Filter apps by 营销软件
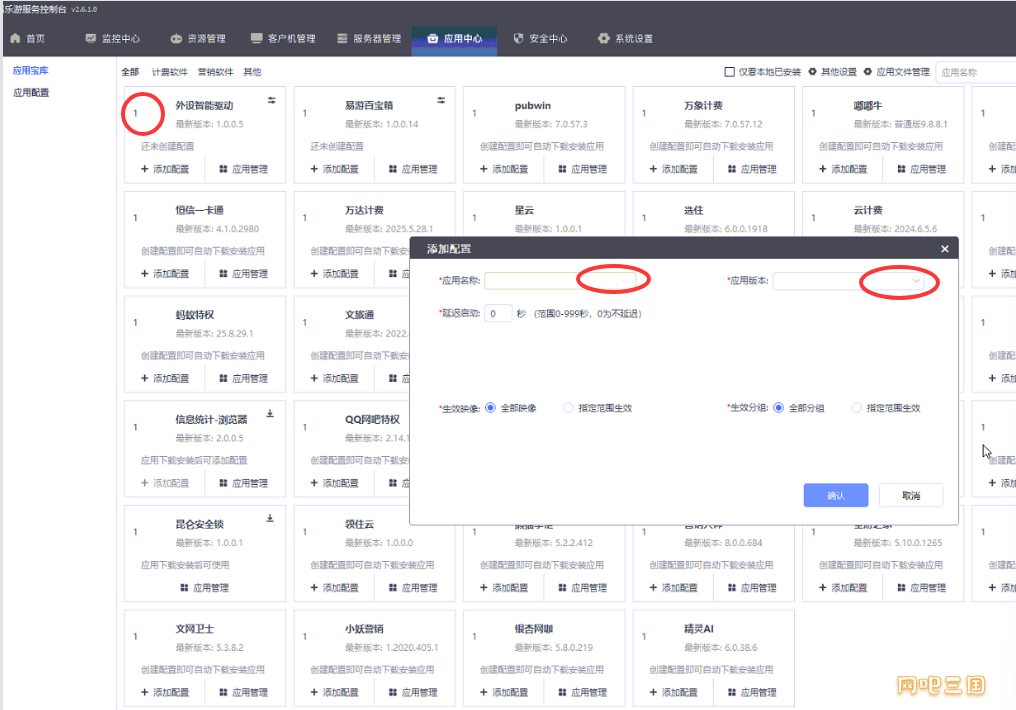 pyautogui.click(x=215, y=72)
